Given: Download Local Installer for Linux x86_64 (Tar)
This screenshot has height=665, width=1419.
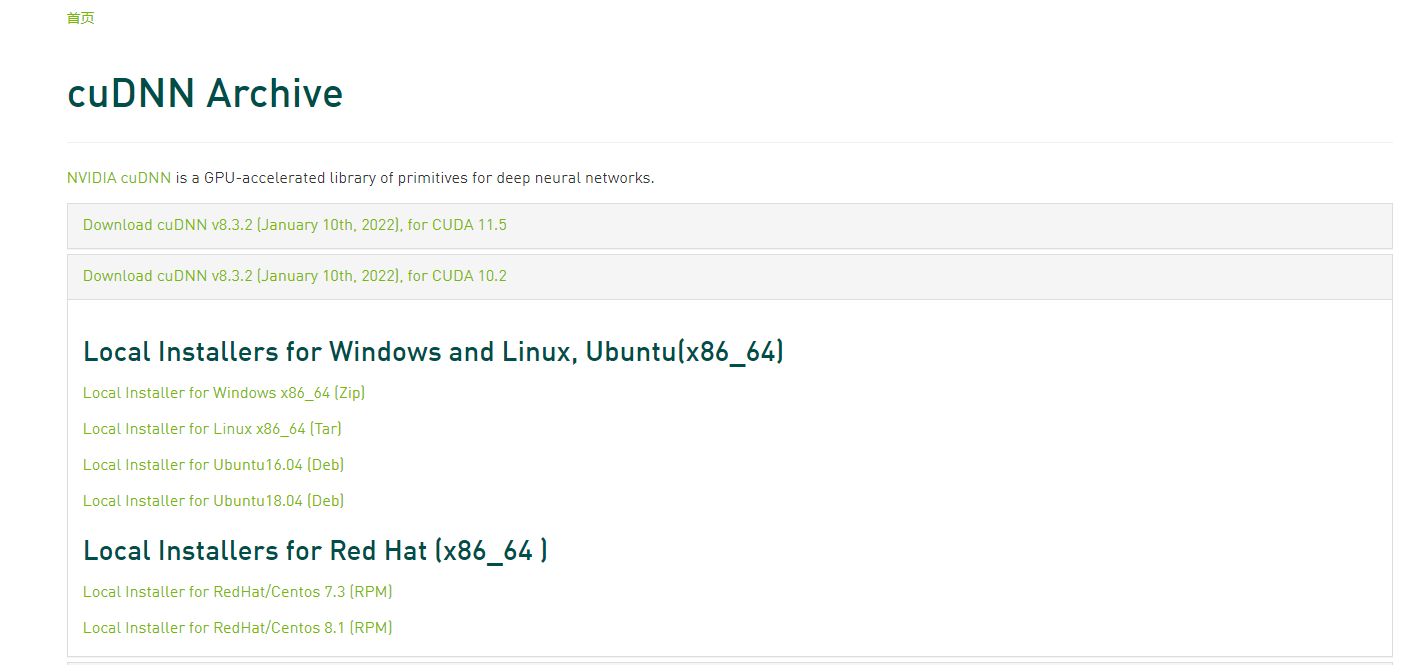Looking at the screenshot, I should pos(212,429).
